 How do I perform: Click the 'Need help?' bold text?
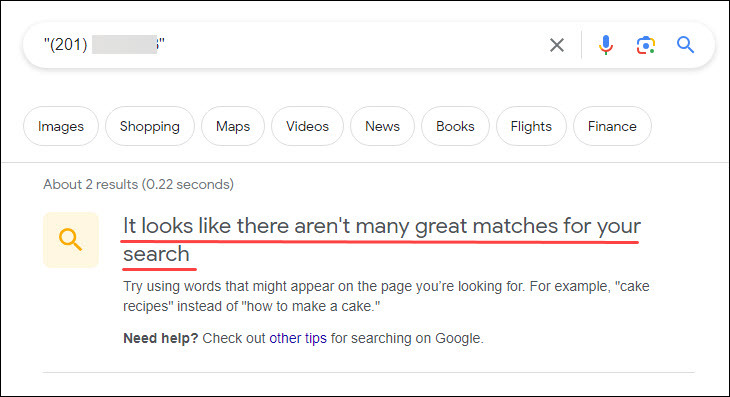[x=161, y=338]
